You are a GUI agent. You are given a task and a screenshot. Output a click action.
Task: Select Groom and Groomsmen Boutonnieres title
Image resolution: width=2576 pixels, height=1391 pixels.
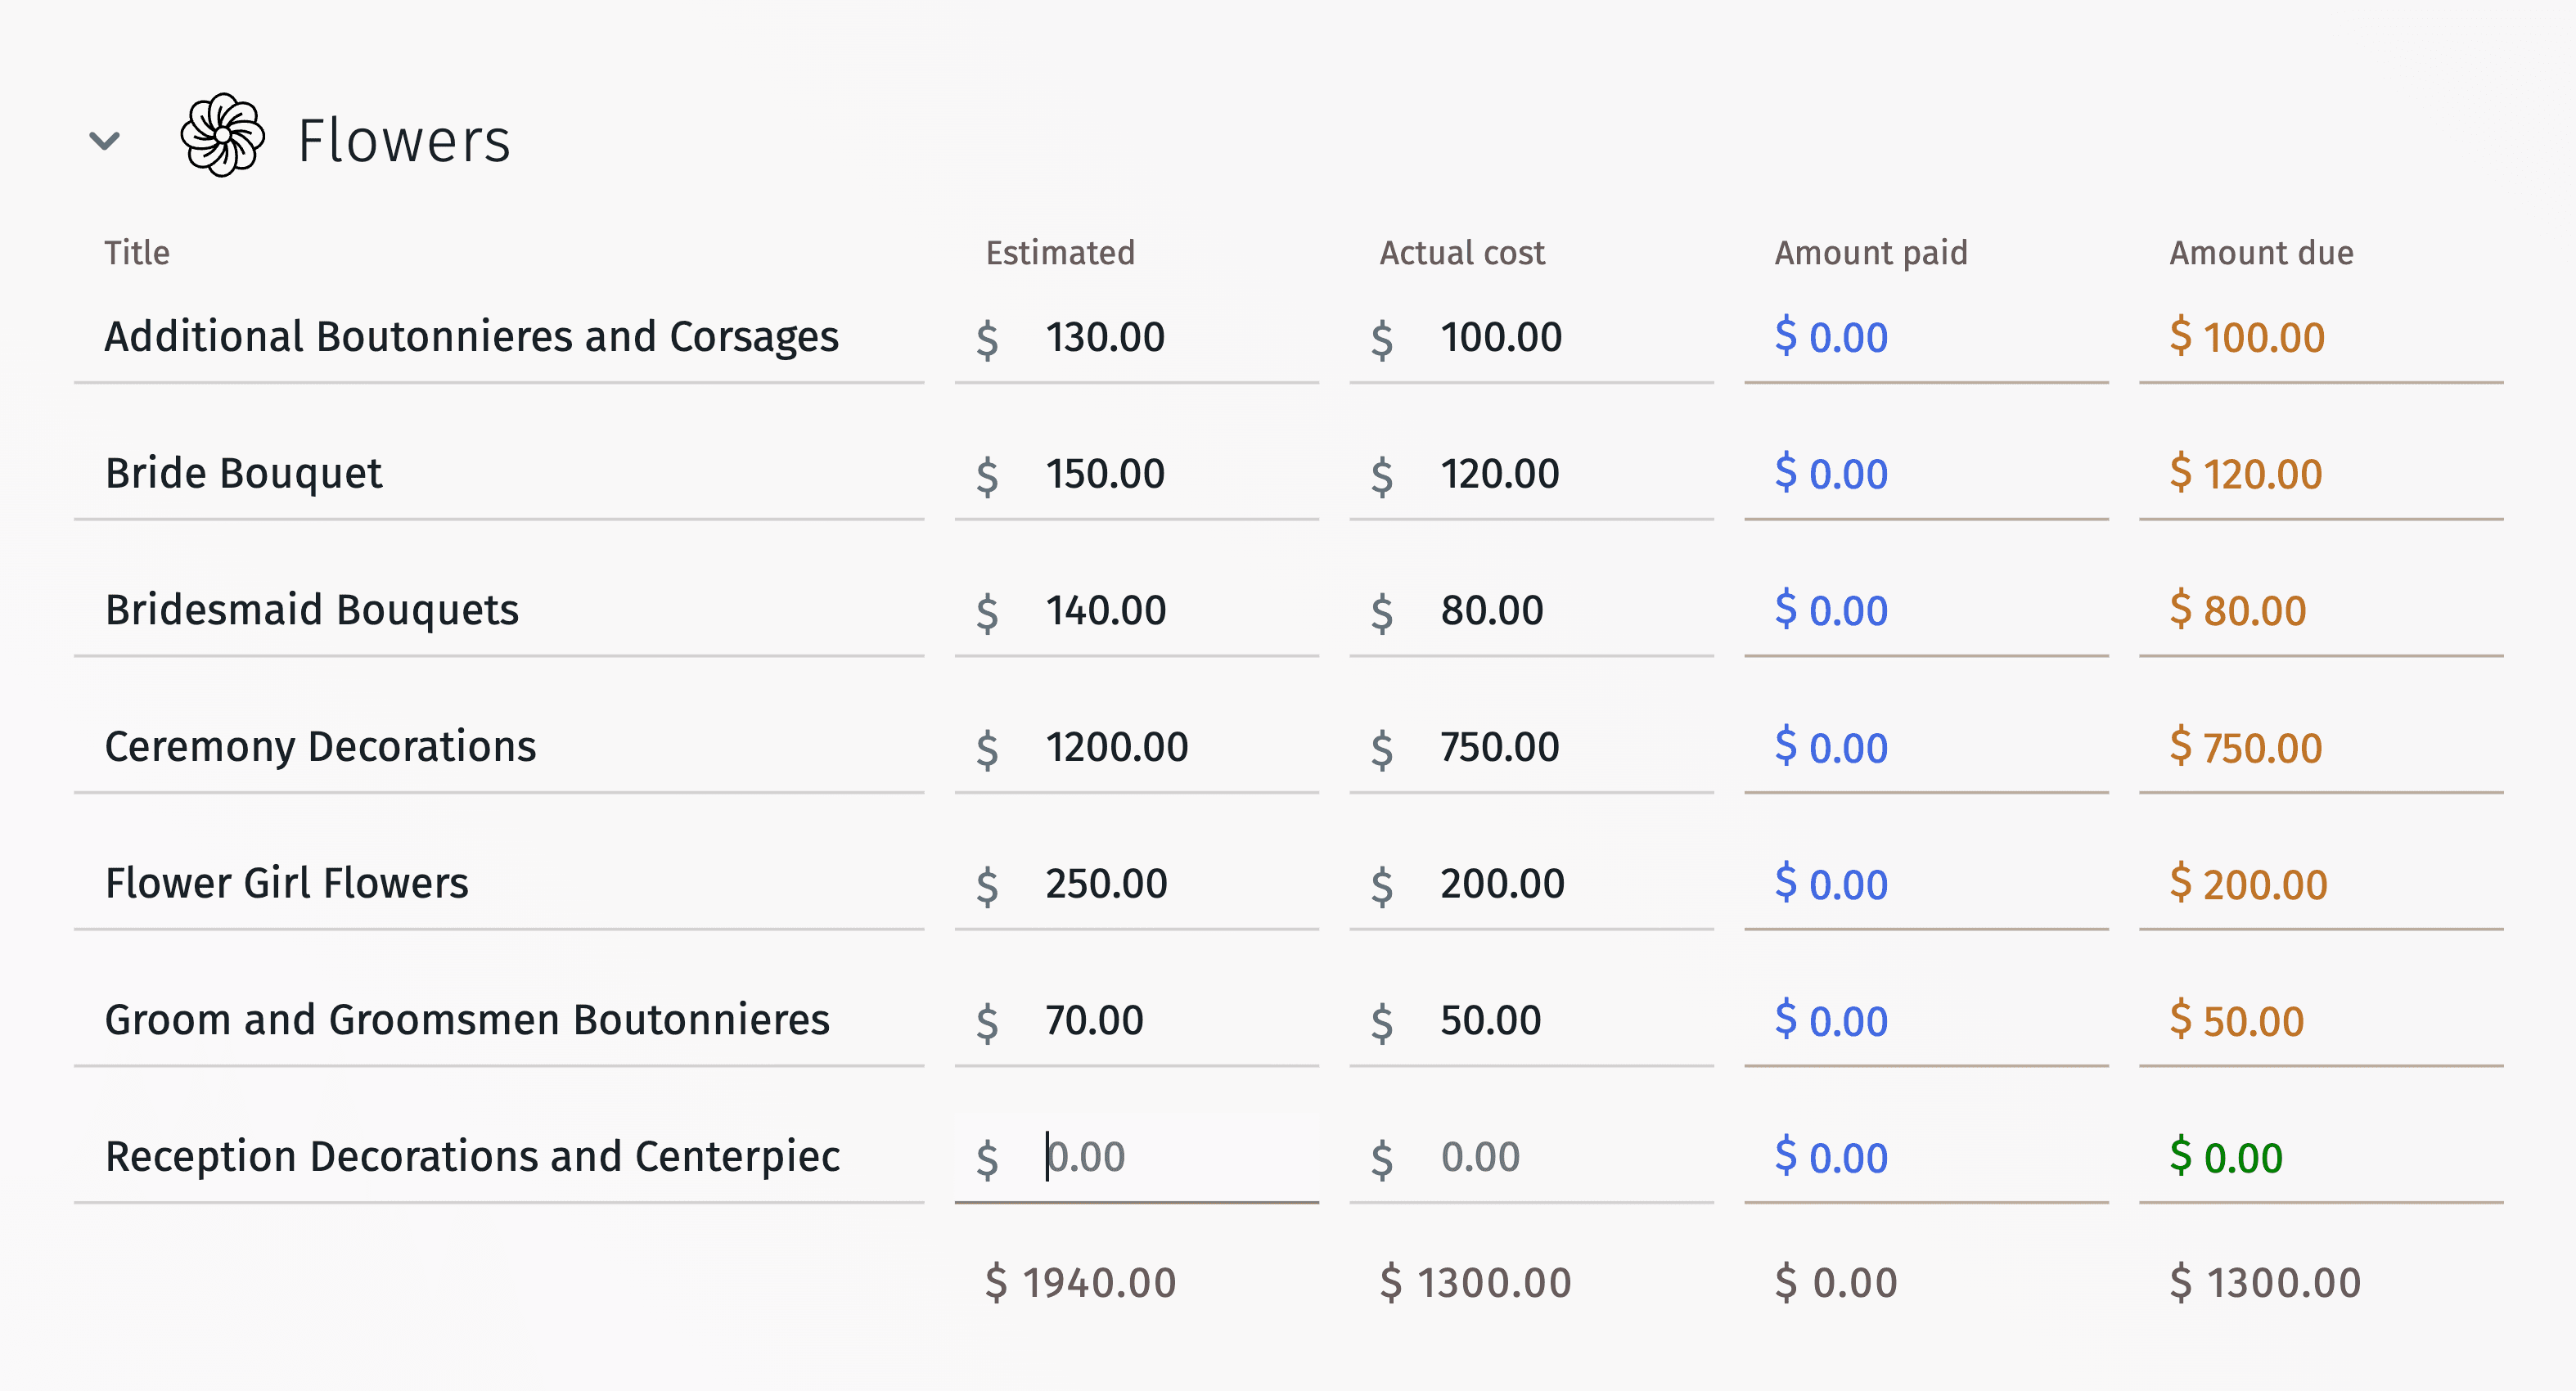point(467,1020)
